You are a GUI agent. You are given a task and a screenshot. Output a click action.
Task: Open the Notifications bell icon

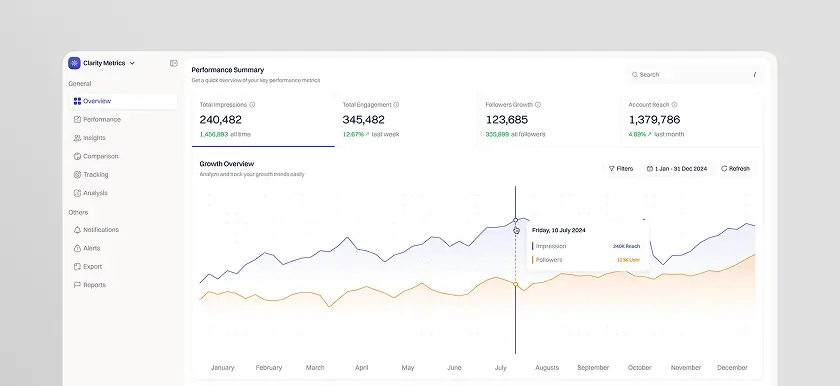coord(77,230)
